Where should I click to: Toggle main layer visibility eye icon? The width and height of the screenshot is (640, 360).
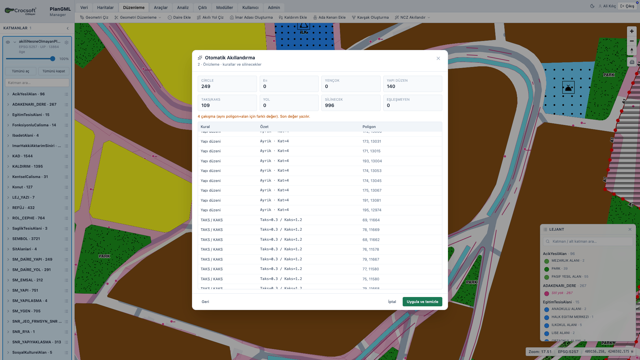click(x=8, y=42)
